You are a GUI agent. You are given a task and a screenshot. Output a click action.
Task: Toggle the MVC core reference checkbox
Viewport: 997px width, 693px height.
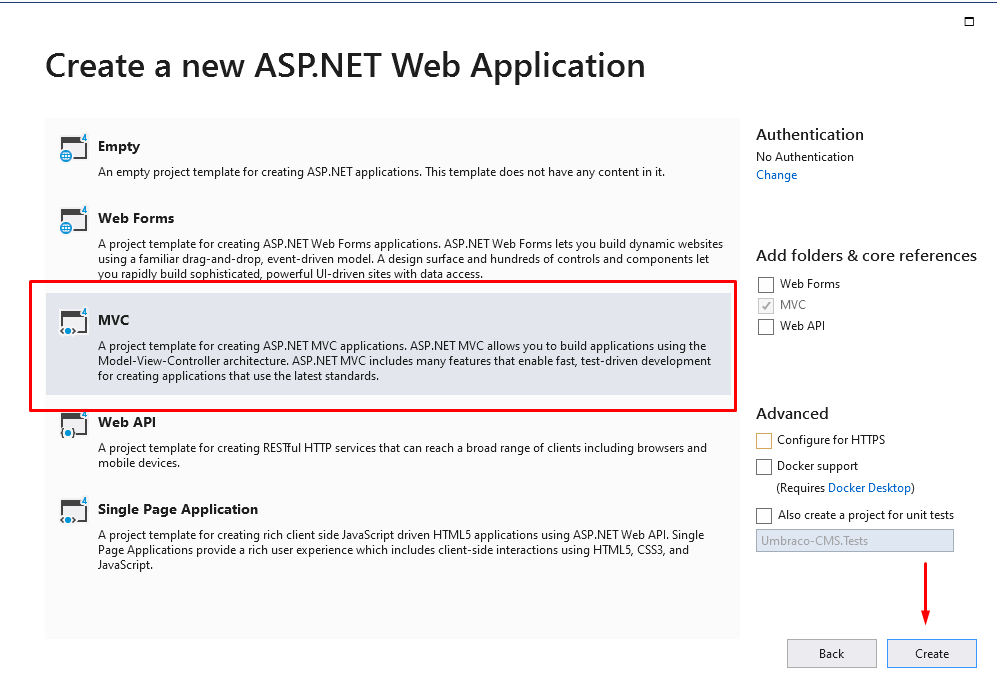(x=766, y=305)
